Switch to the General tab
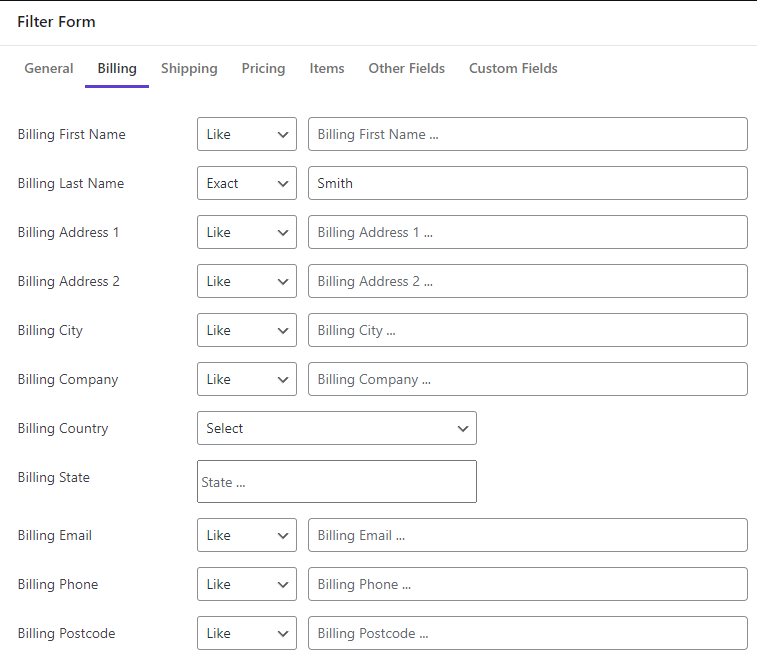757x663 pixels. [49, 69]
